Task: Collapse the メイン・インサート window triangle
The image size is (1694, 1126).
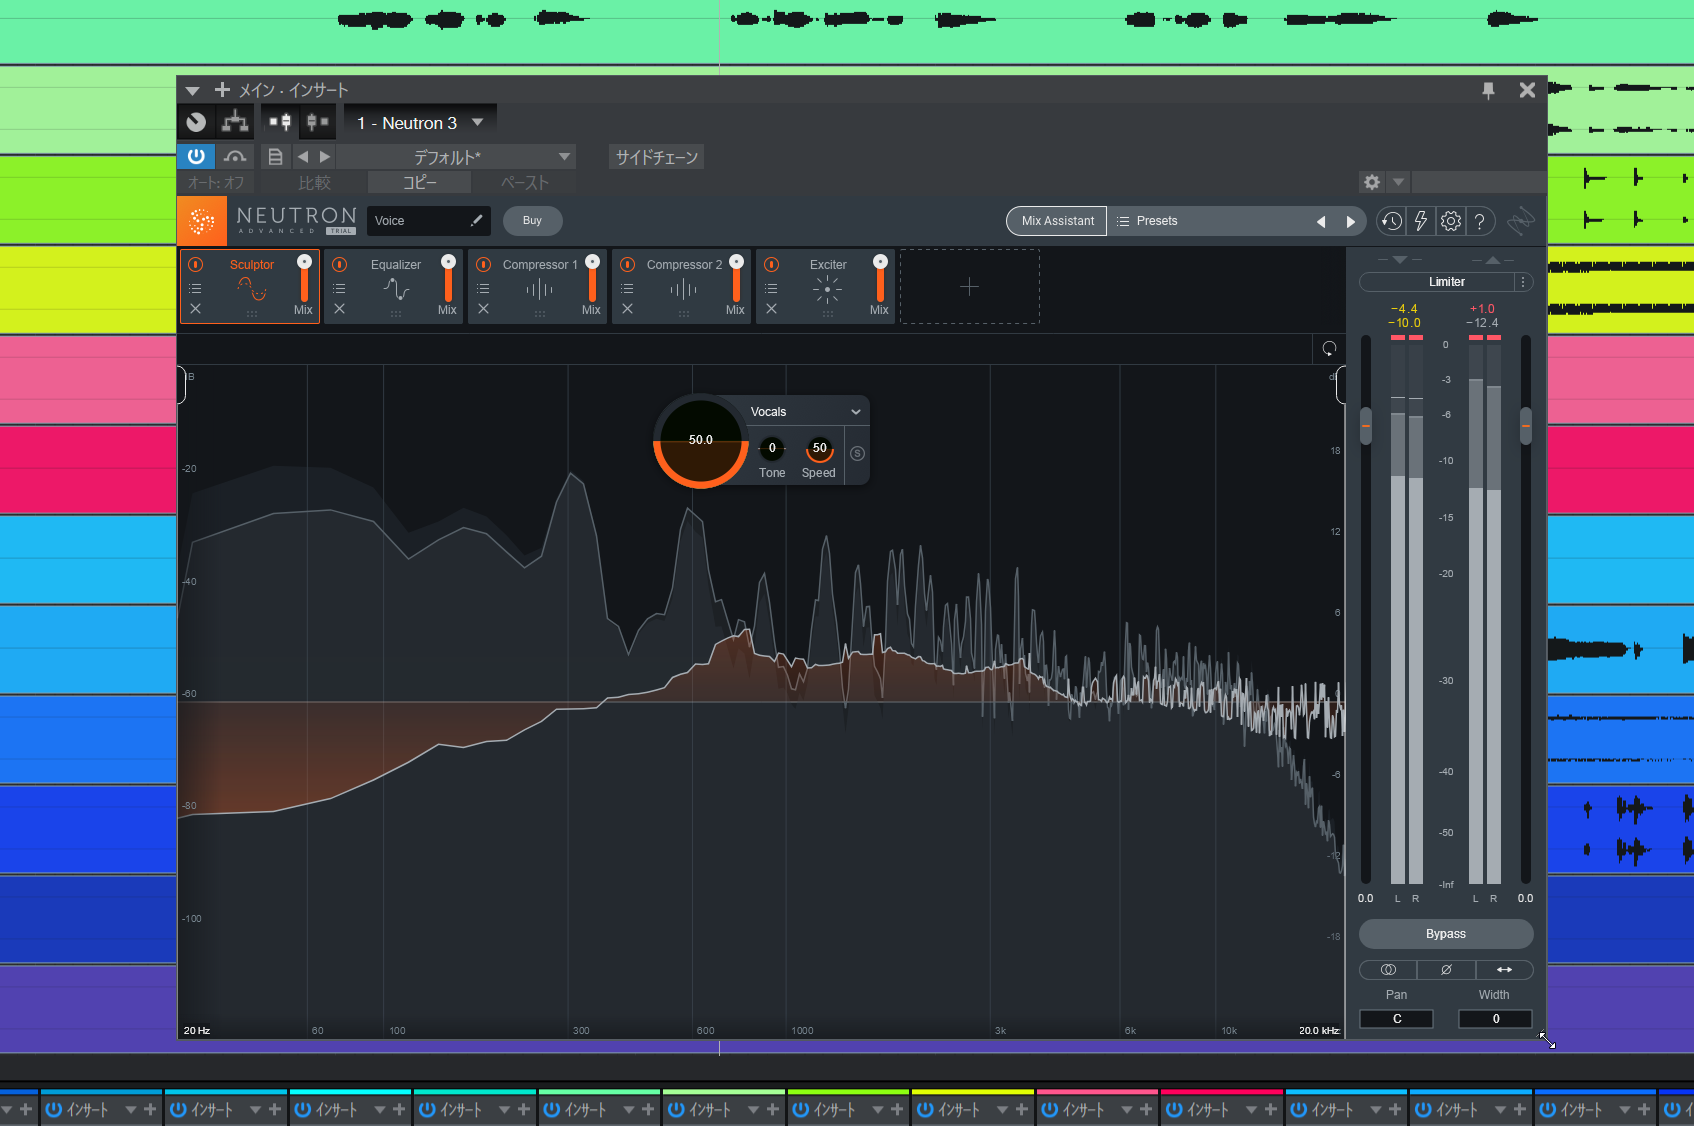Action: coord(192,91)
